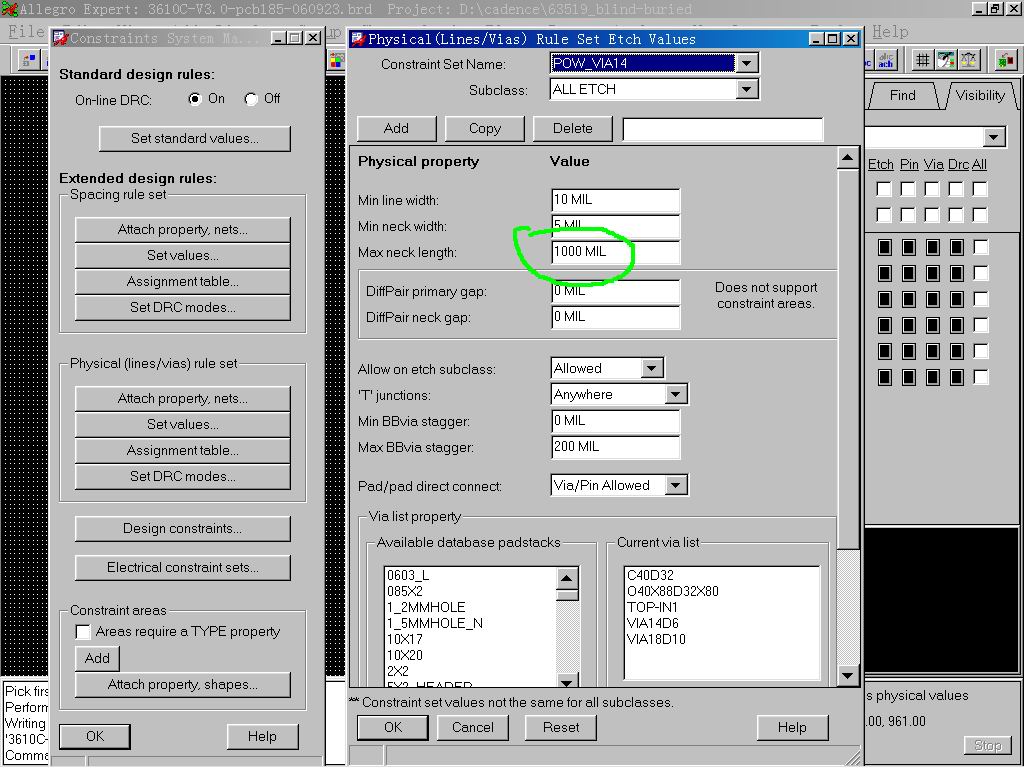
Task: Switch to the Find tab
Action: pos(902,95)
